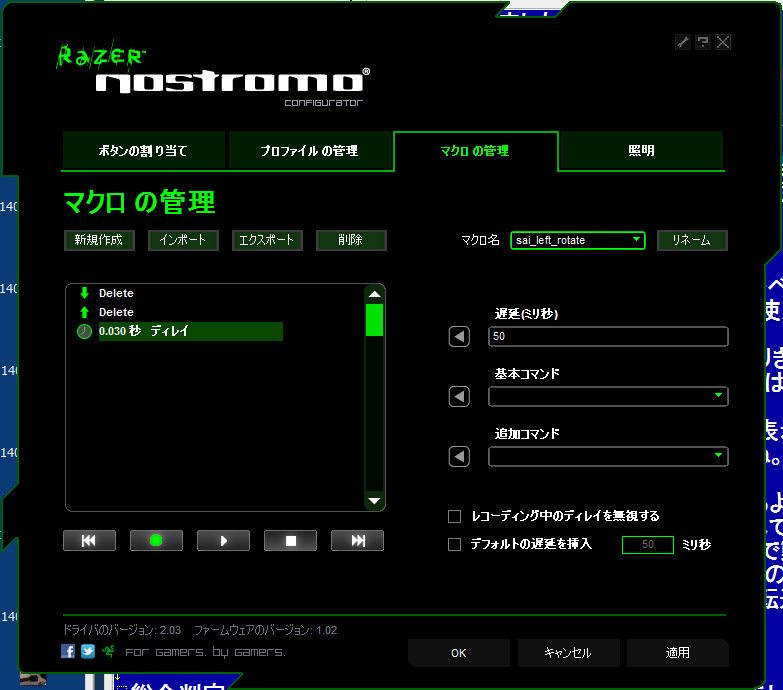
Task: Click the OK button
Action: [x=458, y=653]
